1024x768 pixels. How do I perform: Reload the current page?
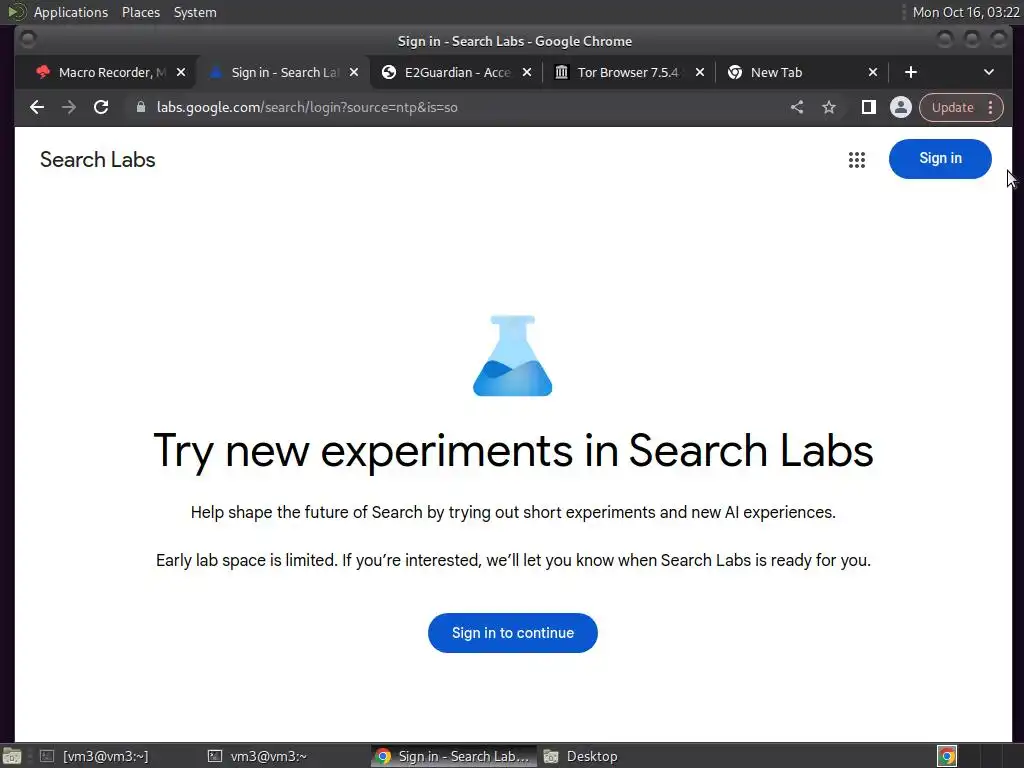coord(101,107)
